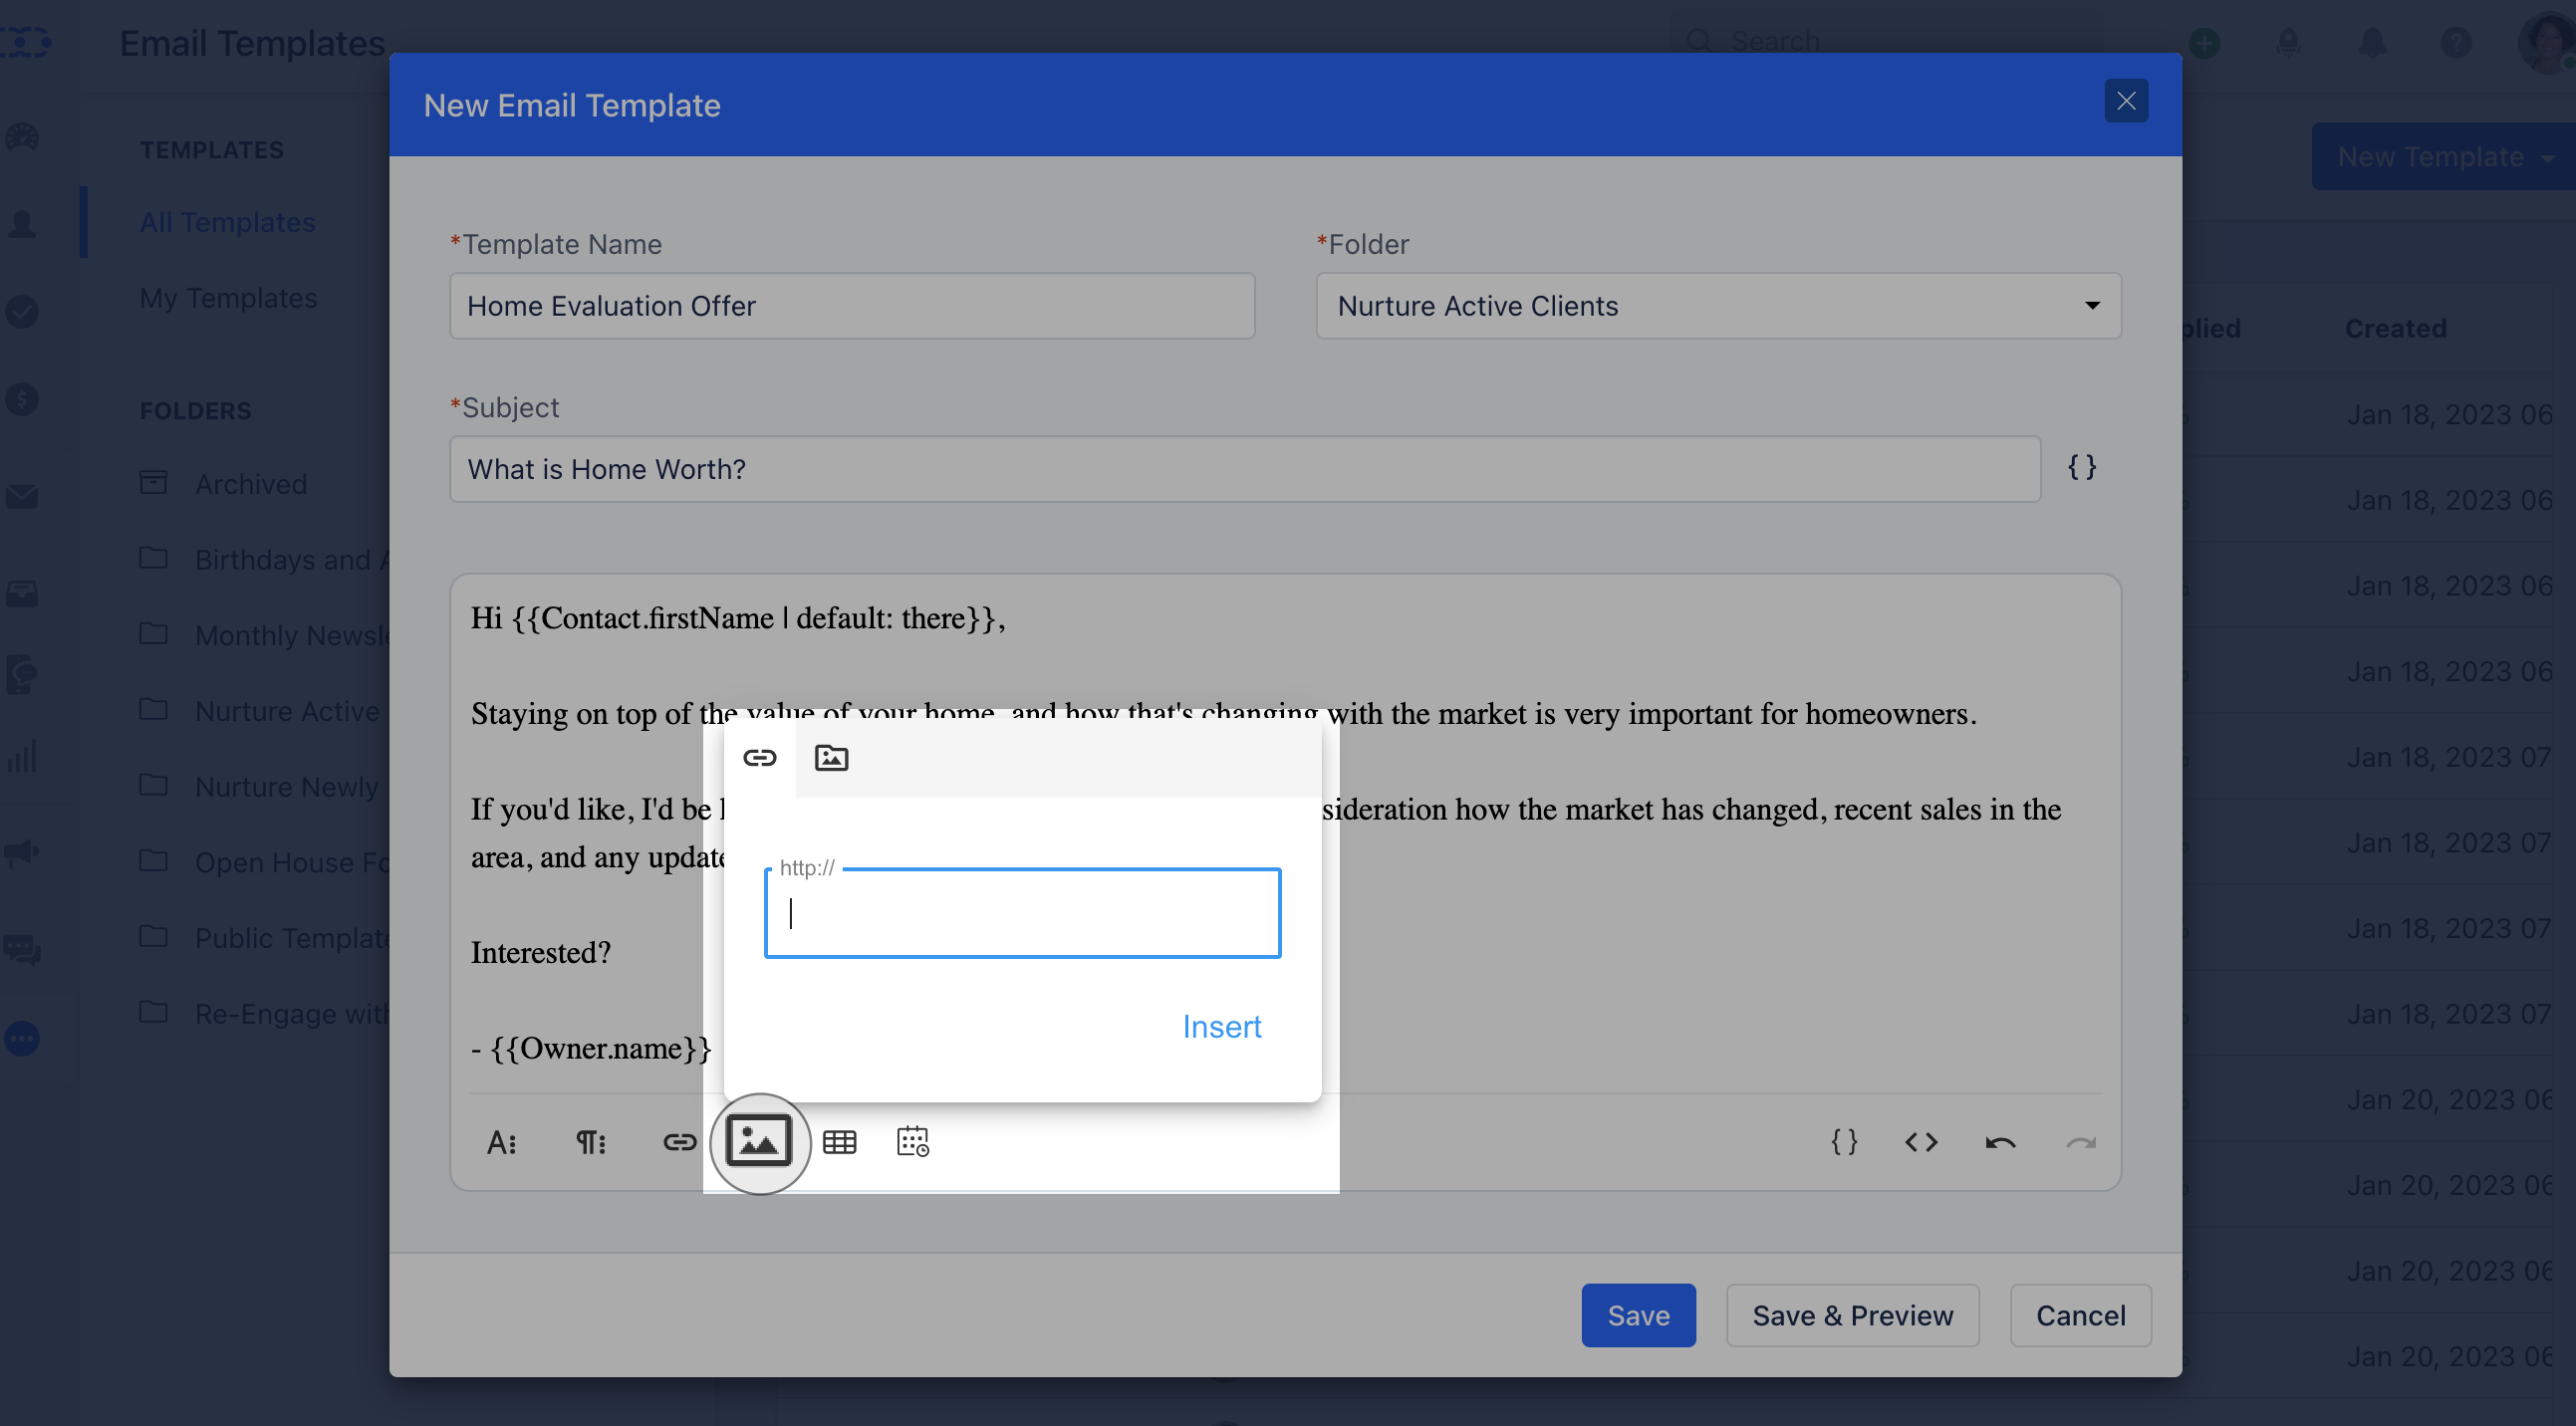Click the Insert Link toolbar icon
Screen dimensions: 2576x1426
click(x=679, y=1142)
